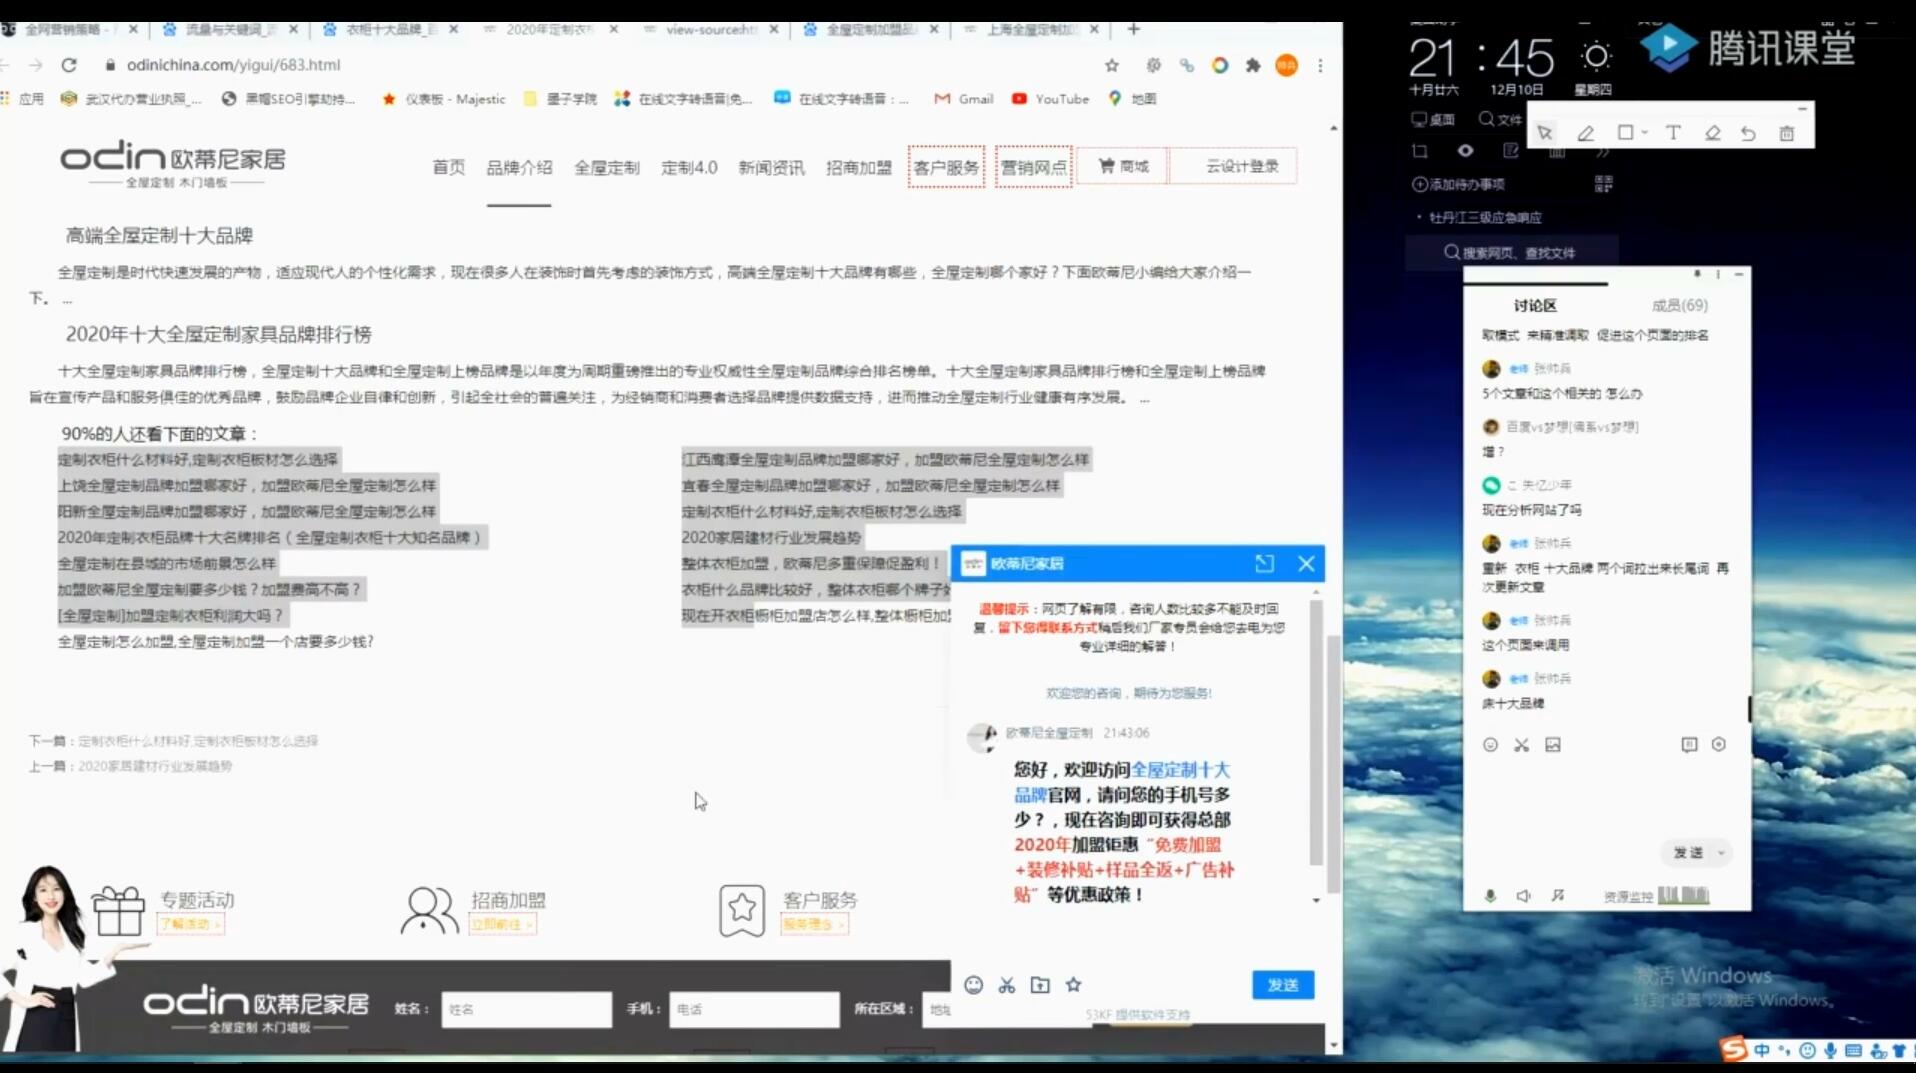The height and width of the screenshot is (1073, 1916).
Task: Open 新闻资讯 in site navigation
Action: pyautogui.click(x=771, y=167)
